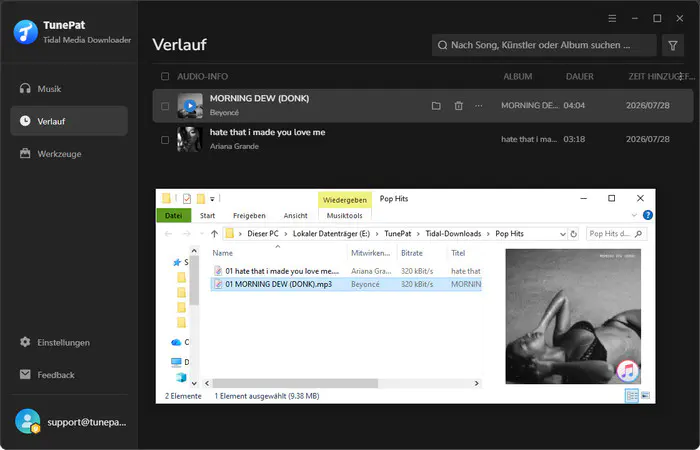This screenshot has width=700, height=450.
Task: Click the search magnifier icon in Explorer search box
Action: tap(638, 233)
